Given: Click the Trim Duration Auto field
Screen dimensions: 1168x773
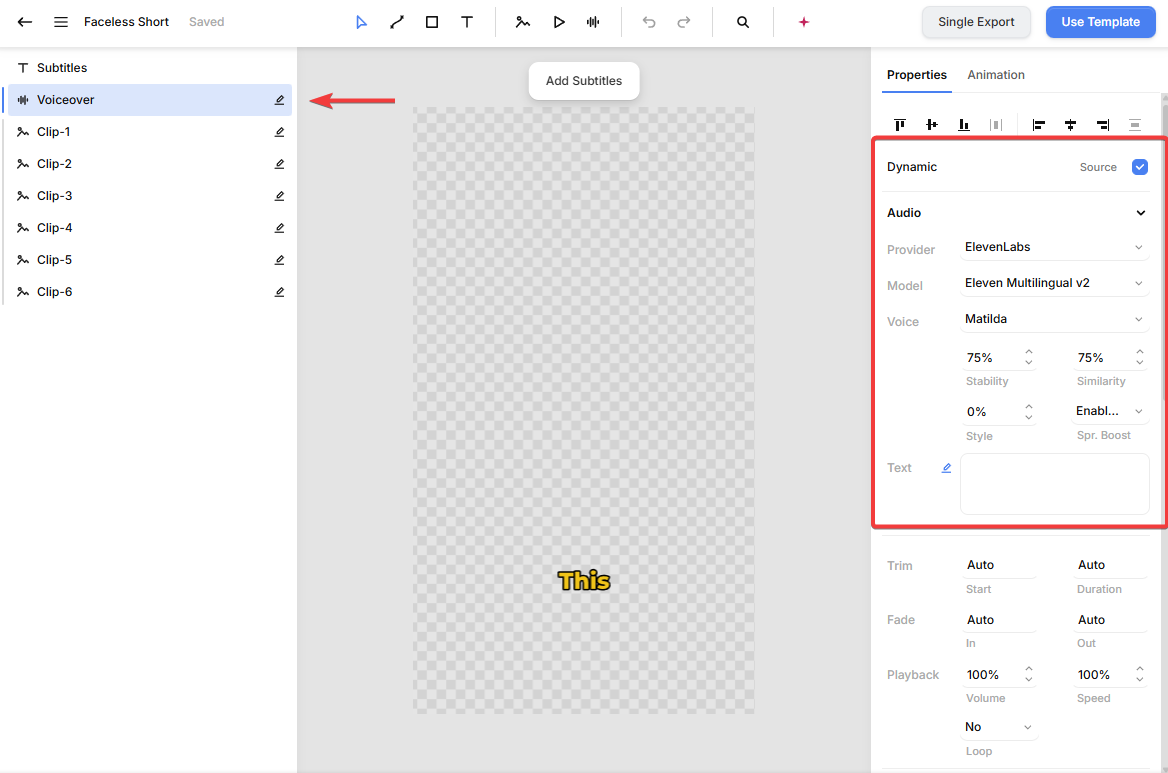Looking at the screenshot, I should 1109,565.
